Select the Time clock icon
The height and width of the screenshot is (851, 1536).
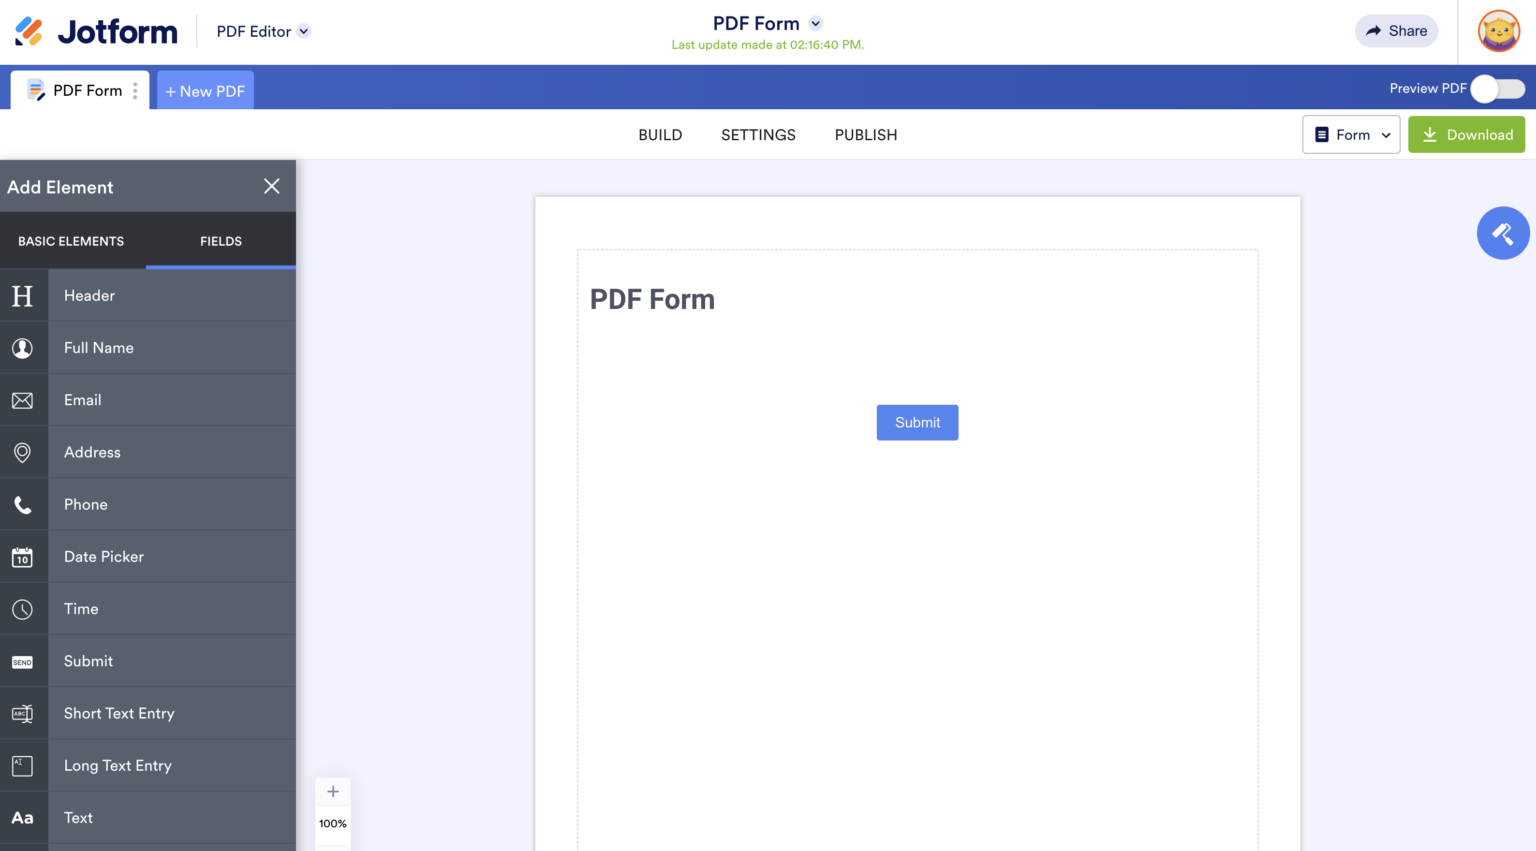click(23, 608)
